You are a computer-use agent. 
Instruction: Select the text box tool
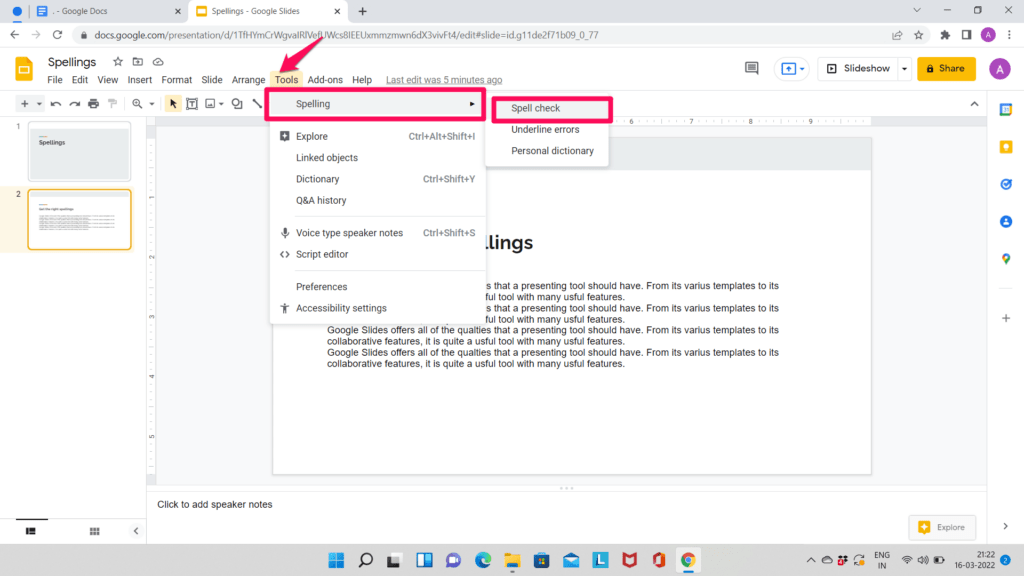click(192, 103)
